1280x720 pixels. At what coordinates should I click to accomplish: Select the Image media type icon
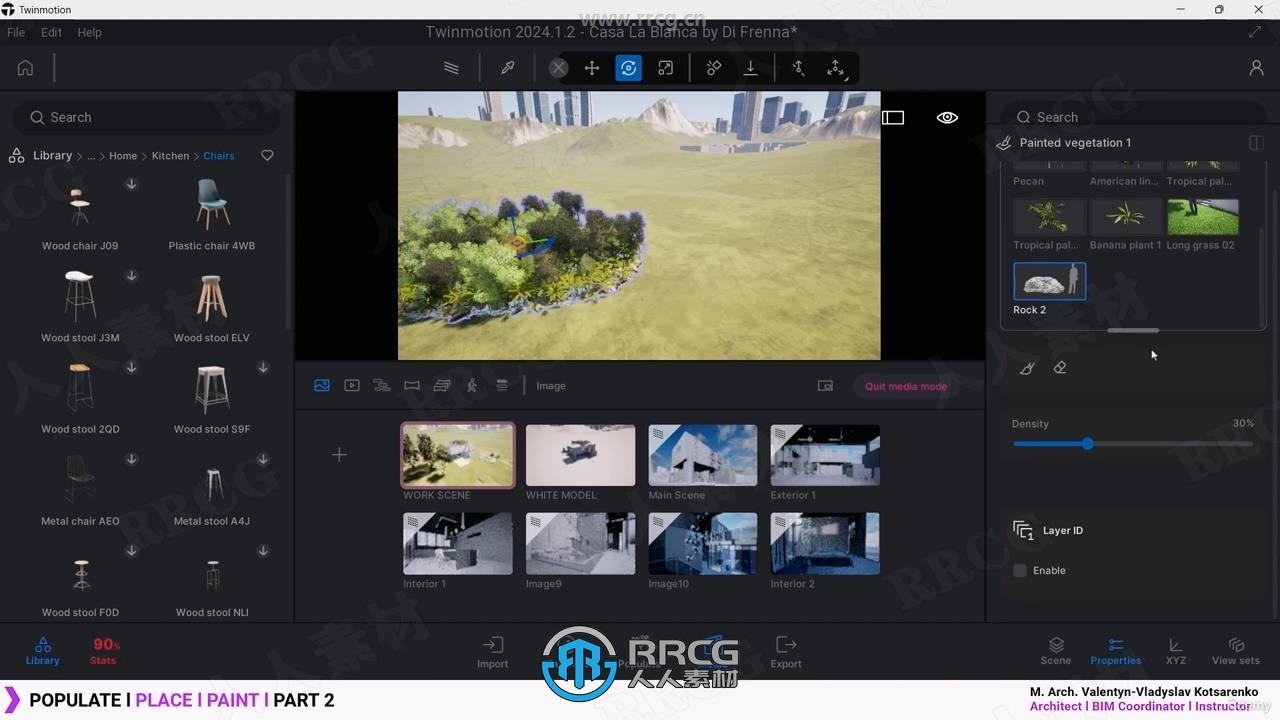[x=322, y=385]
